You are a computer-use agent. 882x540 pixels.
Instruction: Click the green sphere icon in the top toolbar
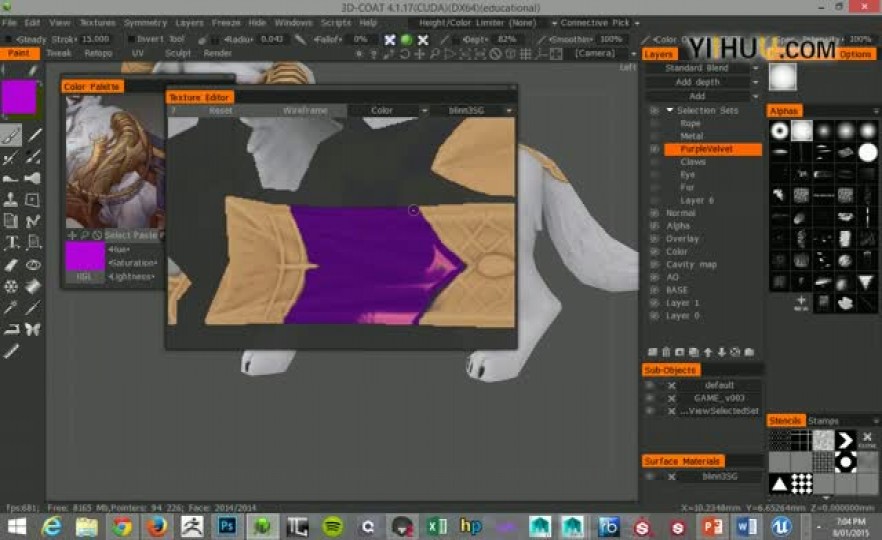406,39
